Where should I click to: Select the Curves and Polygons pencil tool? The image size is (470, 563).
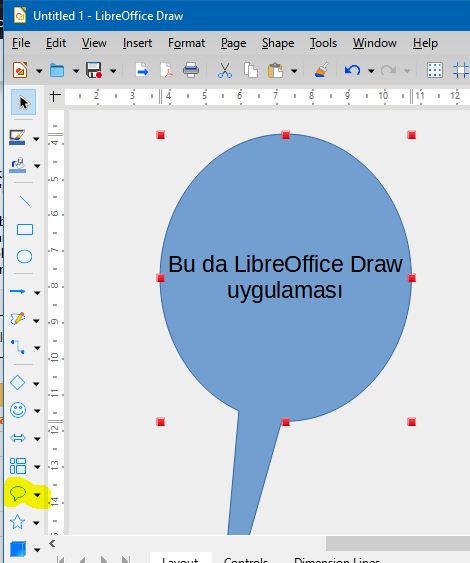click(18, 319)
